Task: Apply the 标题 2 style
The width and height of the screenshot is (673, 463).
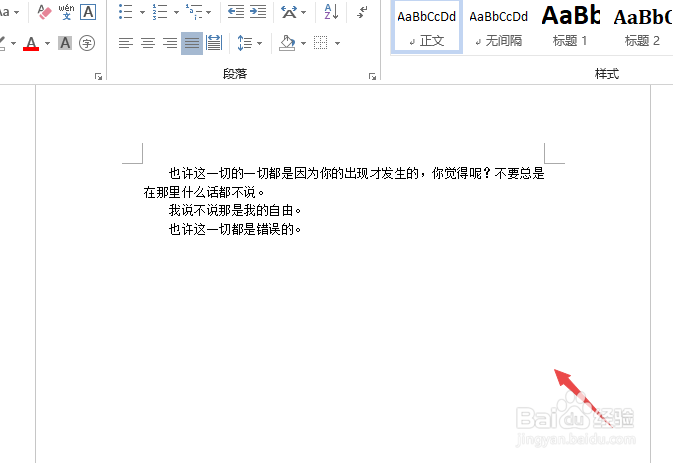Action: 642,27
